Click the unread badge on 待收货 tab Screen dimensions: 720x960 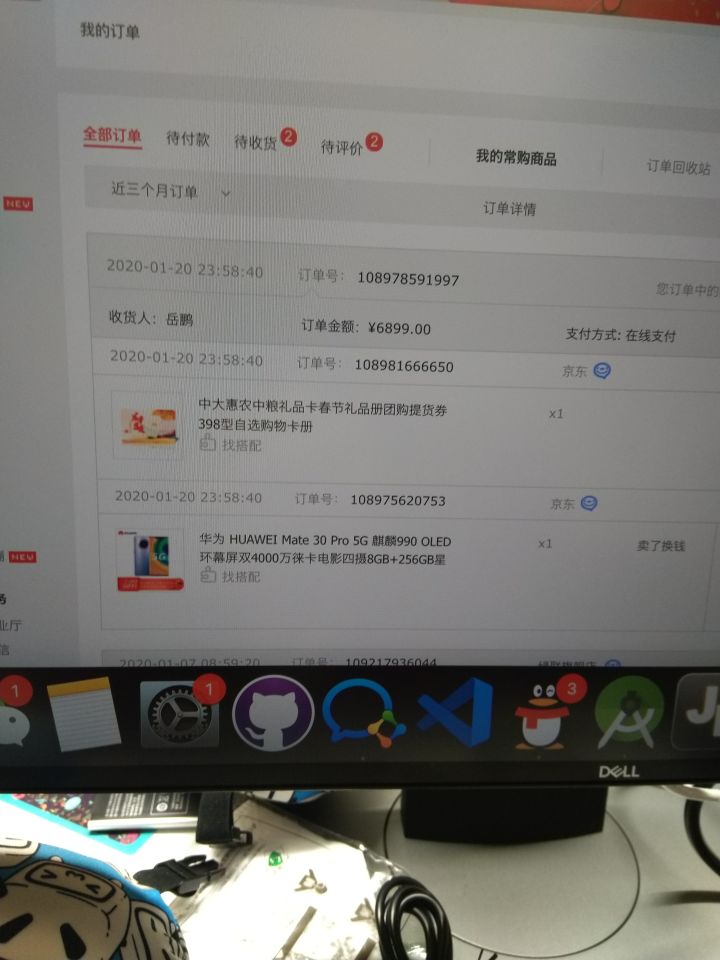pyautogui.click(x=288, y=137)
